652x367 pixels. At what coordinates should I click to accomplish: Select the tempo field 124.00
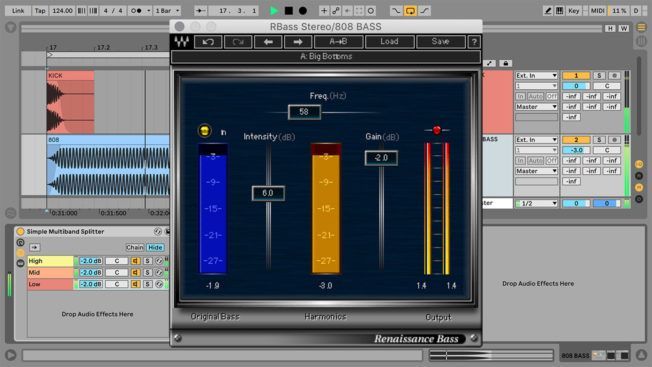[x=62, y=11]
